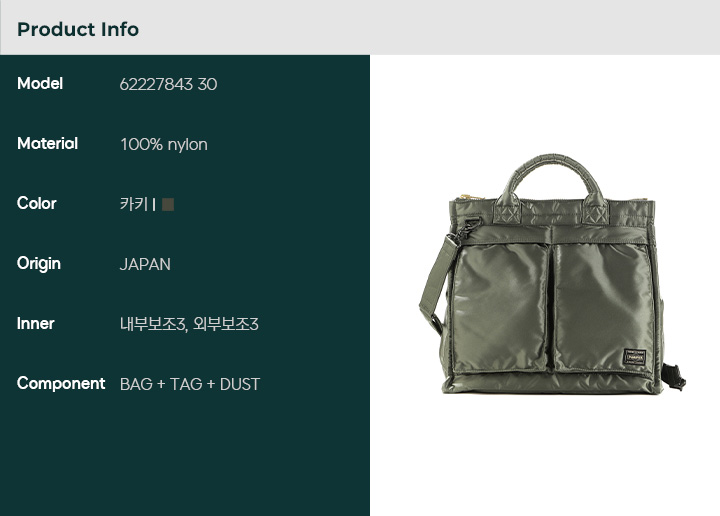Click the 100% nylon material text
The width and height of the screenshot is (720, 516).
[x=164, y=145]
